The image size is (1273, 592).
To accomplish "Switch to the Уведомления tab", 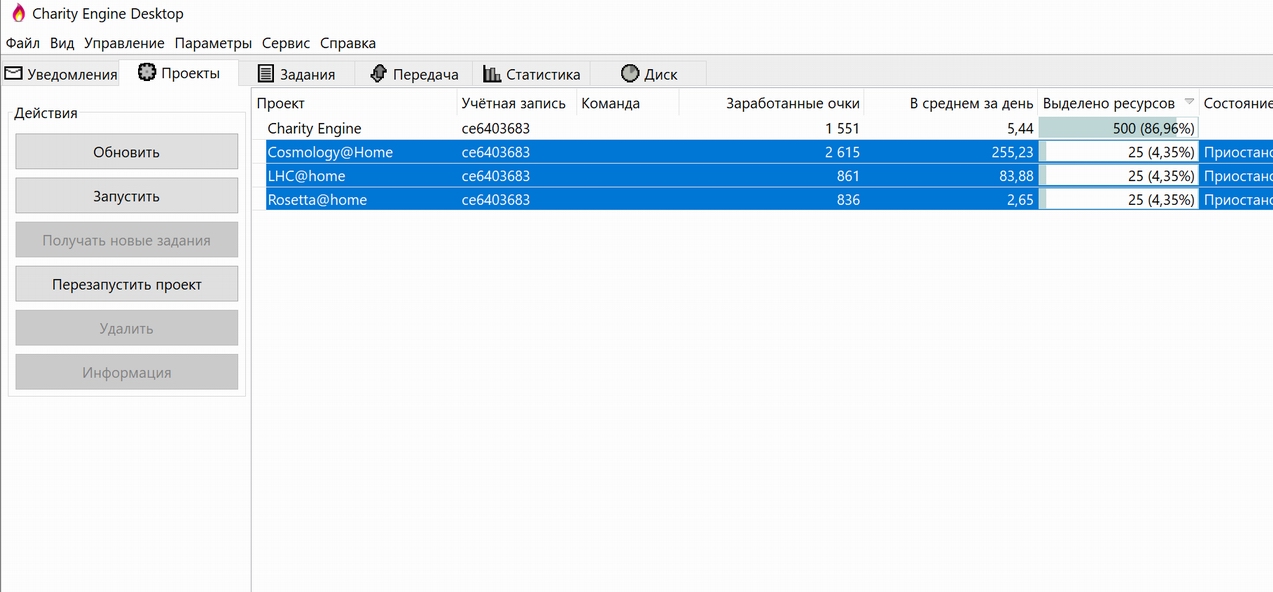I will pyautogui.click(x=60, y=74).
